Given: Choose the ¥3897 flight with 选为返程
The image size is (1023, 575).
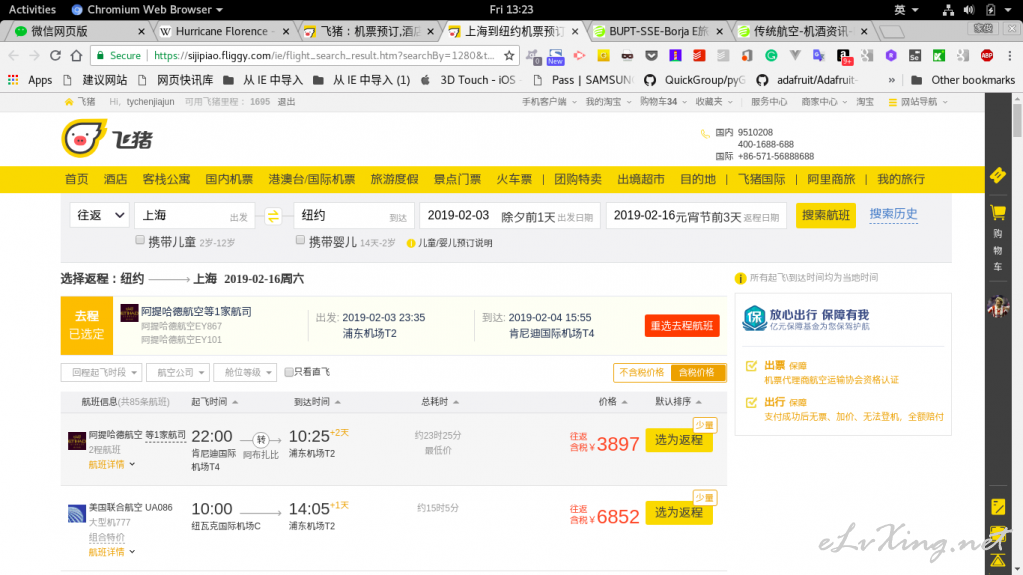Looking at the screenshot, I should coord(679,441).
